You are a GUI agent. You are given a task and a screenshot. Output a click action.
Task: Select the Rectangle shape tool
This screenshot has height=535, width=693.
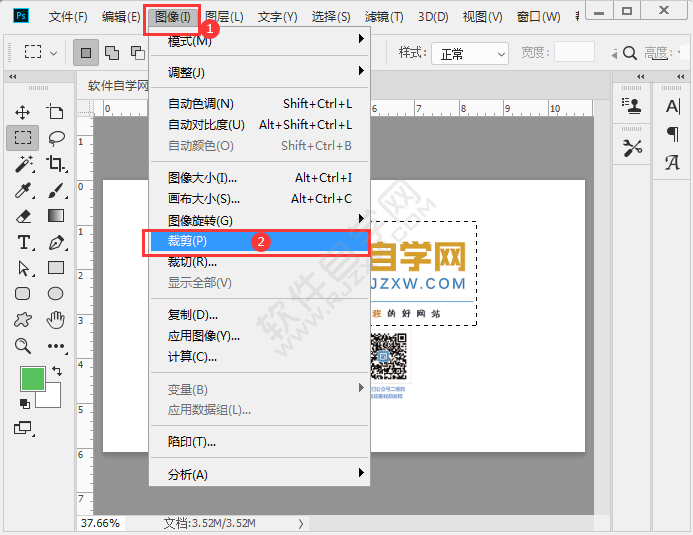(x=56, y=268)
